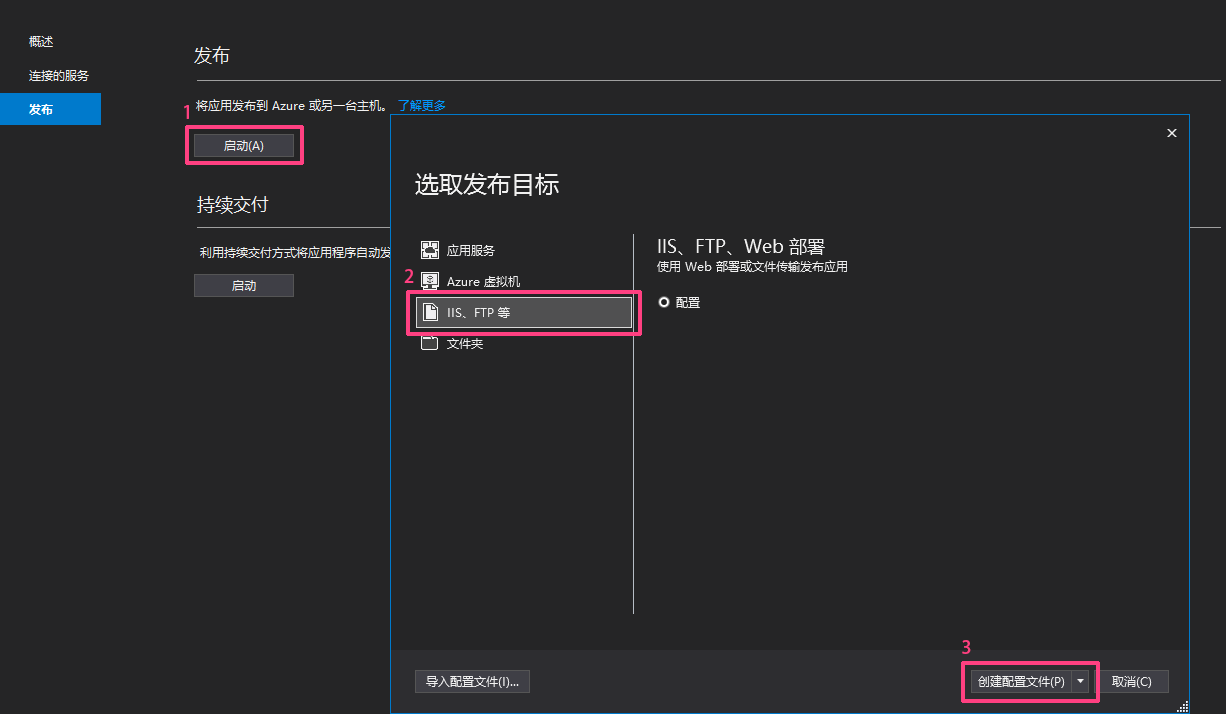
Task: Click the 取消(C) button
Action: click(x=1132, y=682)
